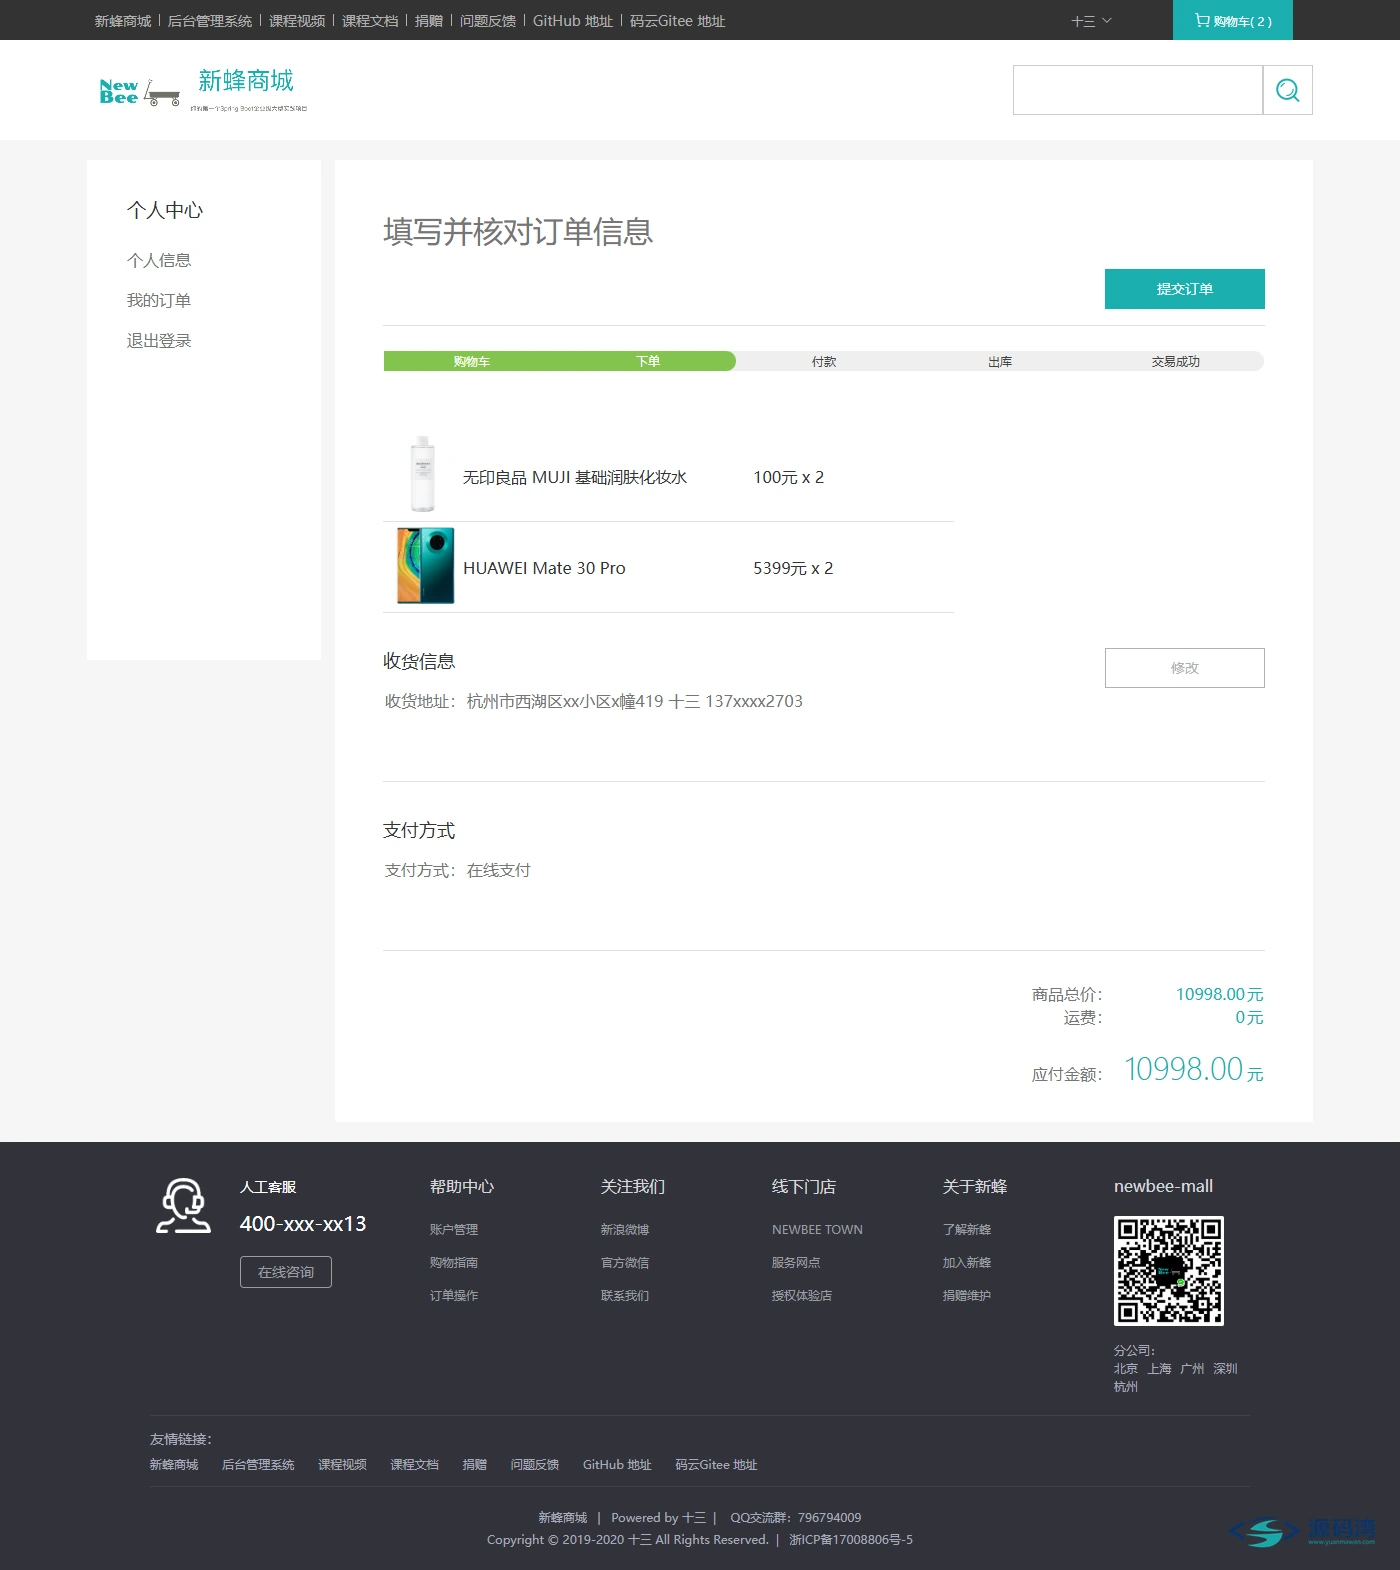Open 后台管理系统 in top bar
This screenshot has width=1400, height=1570.
210,21
